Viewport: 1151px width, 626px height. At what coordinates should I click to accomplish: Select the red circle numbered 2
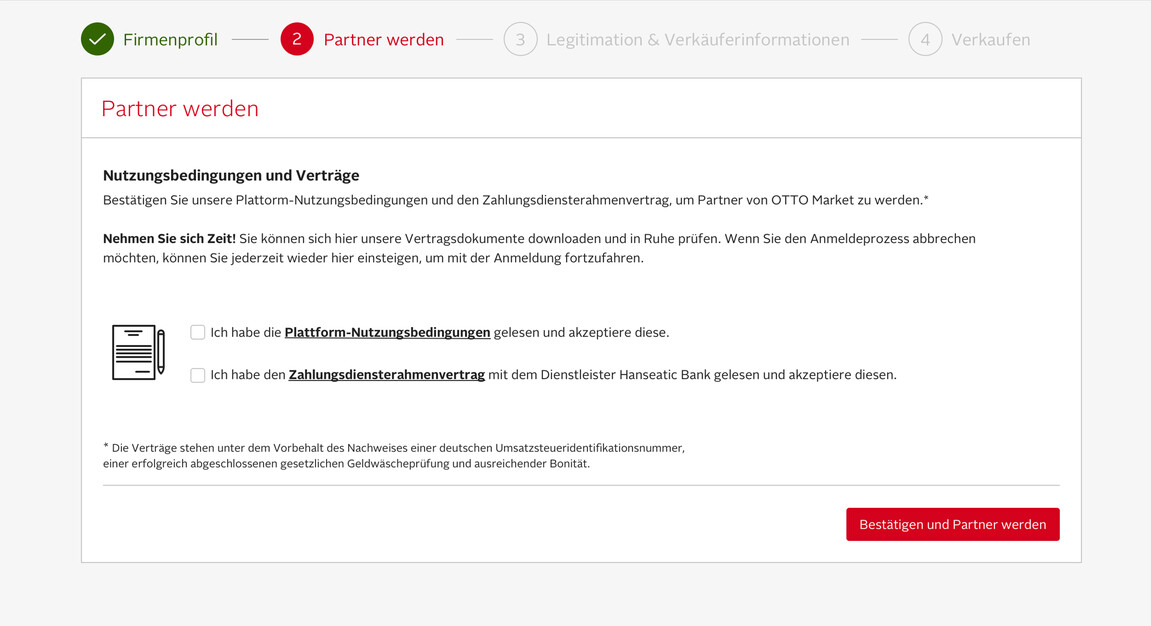coord(297,39)
